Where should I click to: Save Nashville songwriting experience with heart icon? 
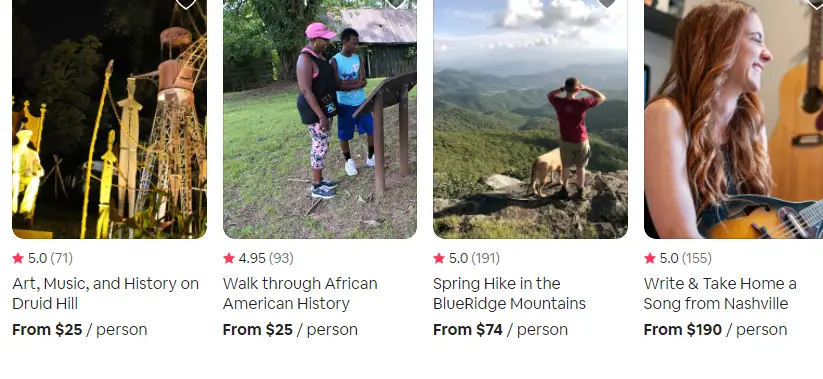(x=816, y=3)
